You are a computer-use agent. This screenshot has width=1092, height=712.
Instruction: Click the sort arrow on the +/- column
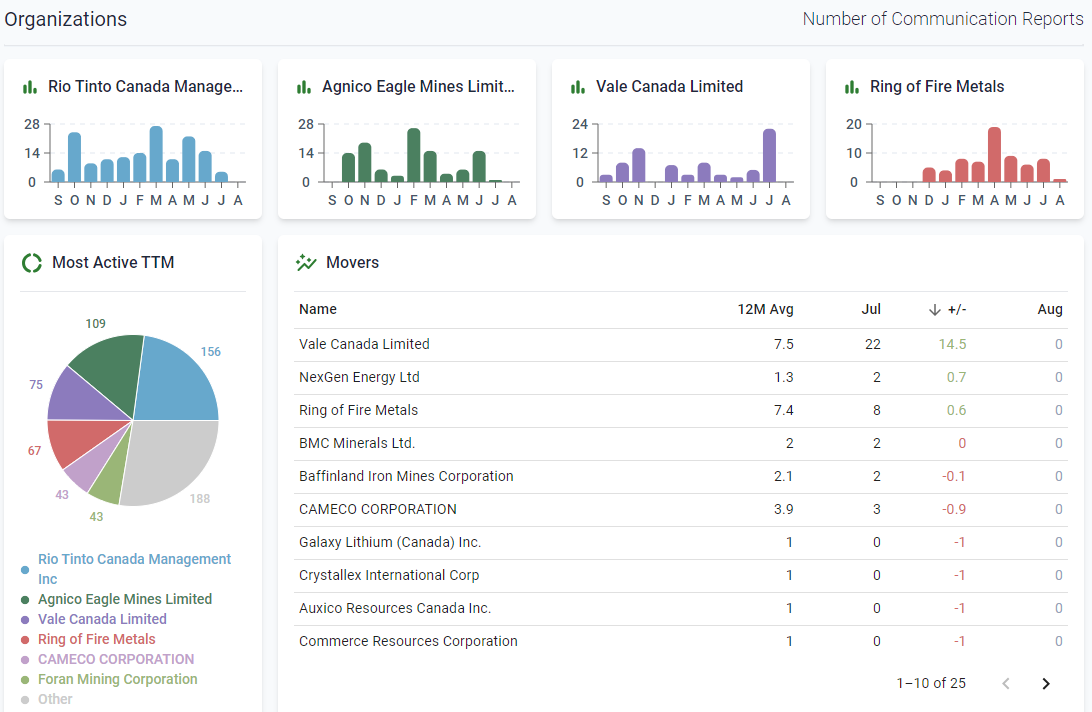[x=935, y=309]
